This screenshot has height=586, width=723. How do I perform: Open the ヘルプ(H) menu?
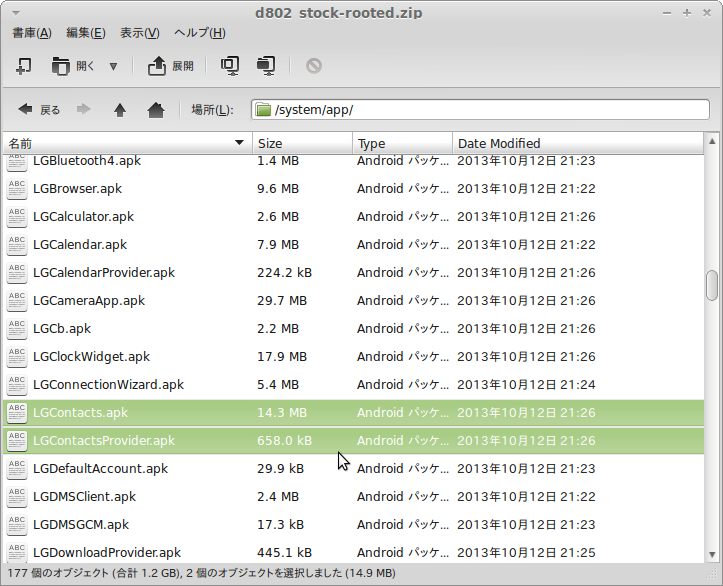(200, 33)
